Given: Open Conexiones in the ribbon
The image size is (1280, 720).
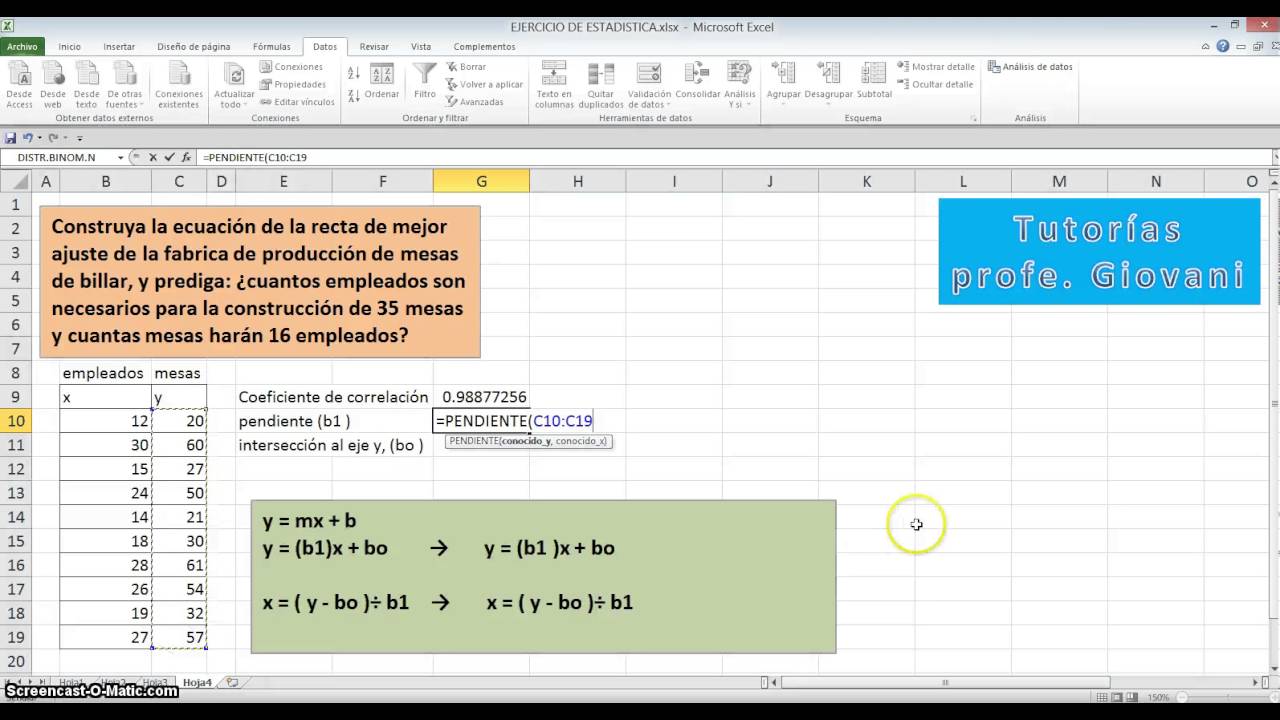Looking at the screenshot, I should (291, 67).
